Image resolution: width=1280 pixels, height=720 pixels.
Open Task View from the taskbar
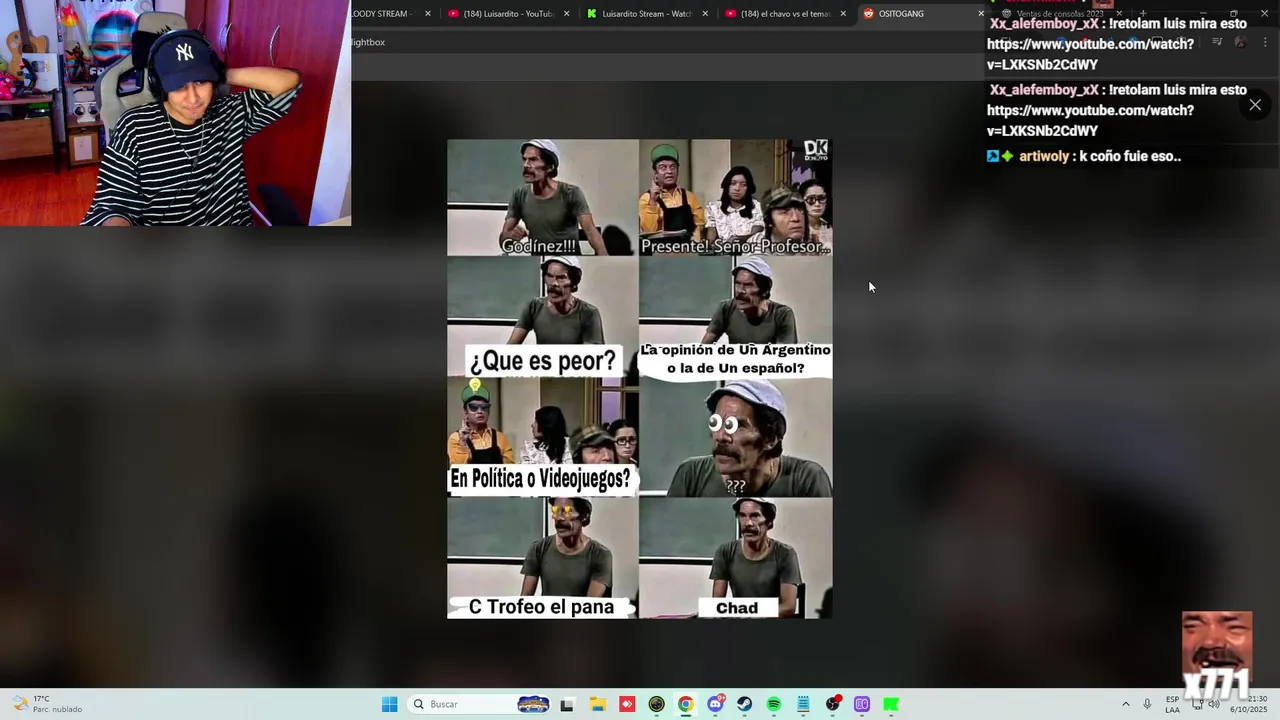(x=567, y=704)
